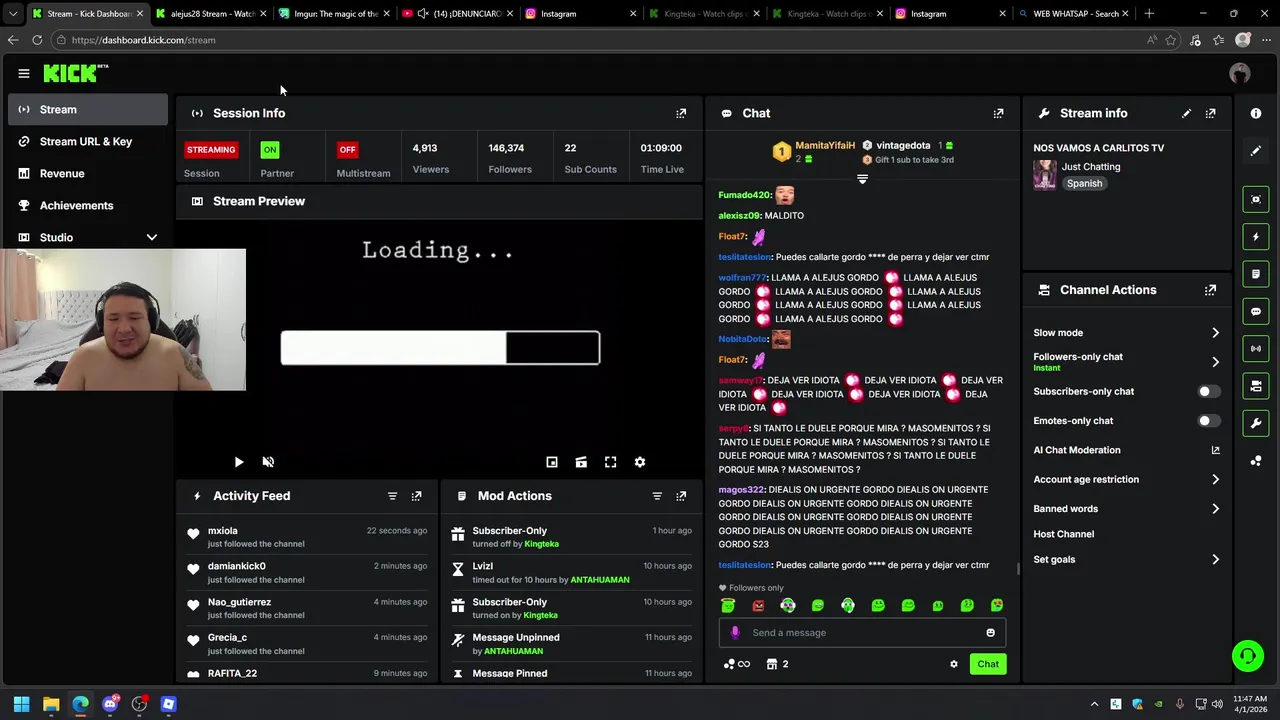1280x720 pixels.
Task: Toggle Emotes-only chat
Action: (x=1209, y=421)
